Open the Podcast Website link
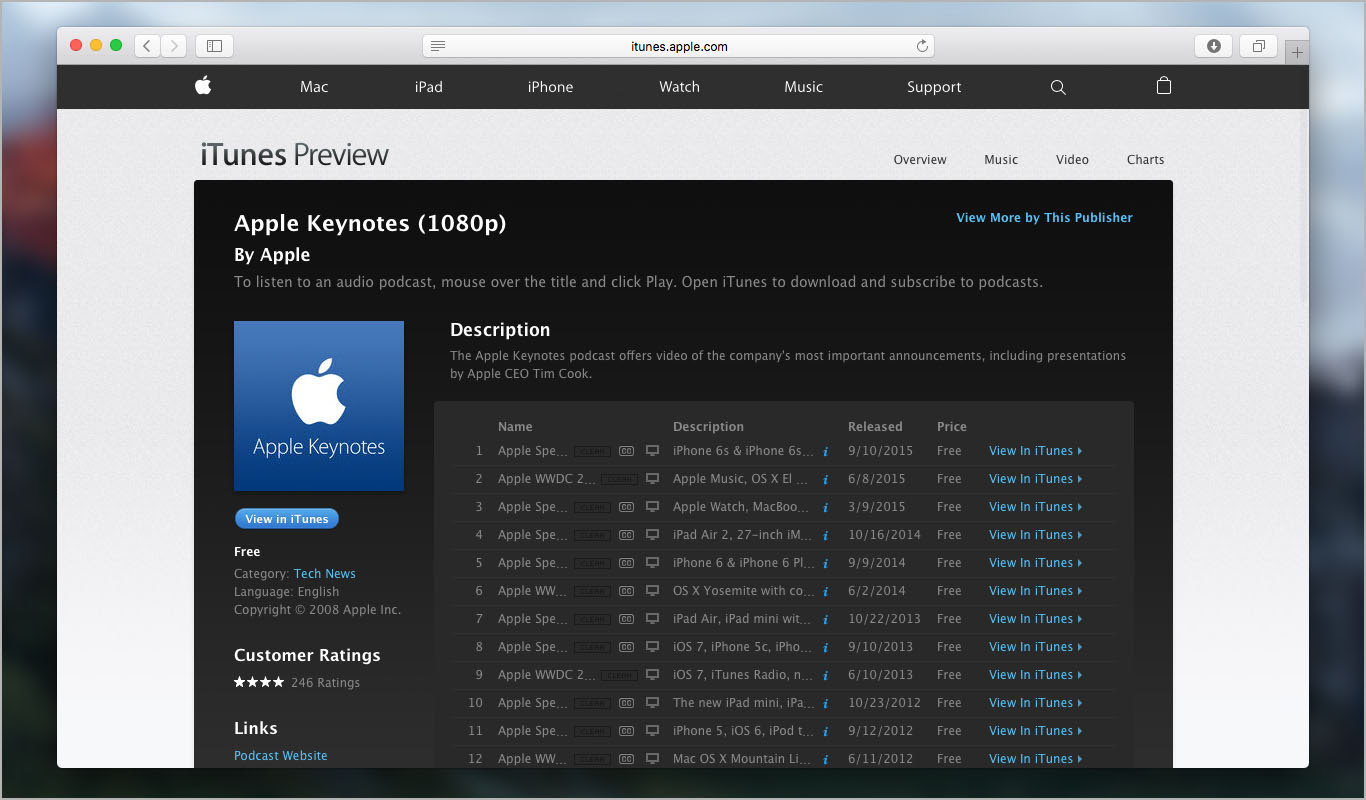The height and width of the screenshot is (800, 1366). coord(281,755)
